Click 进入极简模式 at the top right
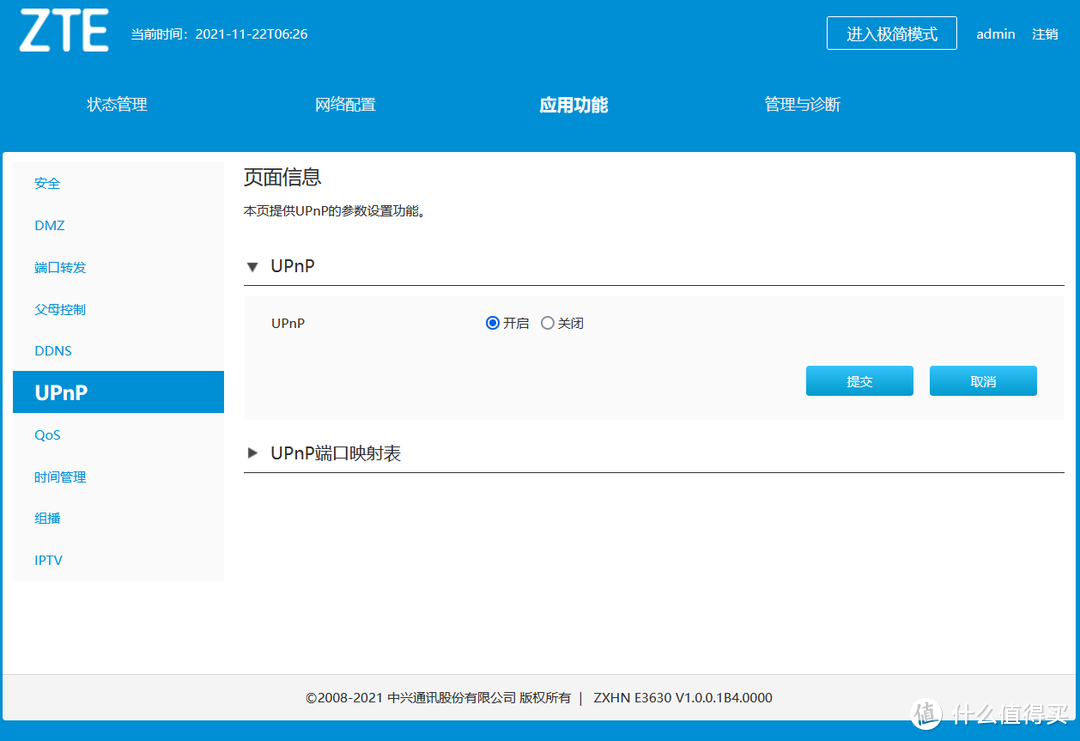1080x741 pixels. [891, 33]
